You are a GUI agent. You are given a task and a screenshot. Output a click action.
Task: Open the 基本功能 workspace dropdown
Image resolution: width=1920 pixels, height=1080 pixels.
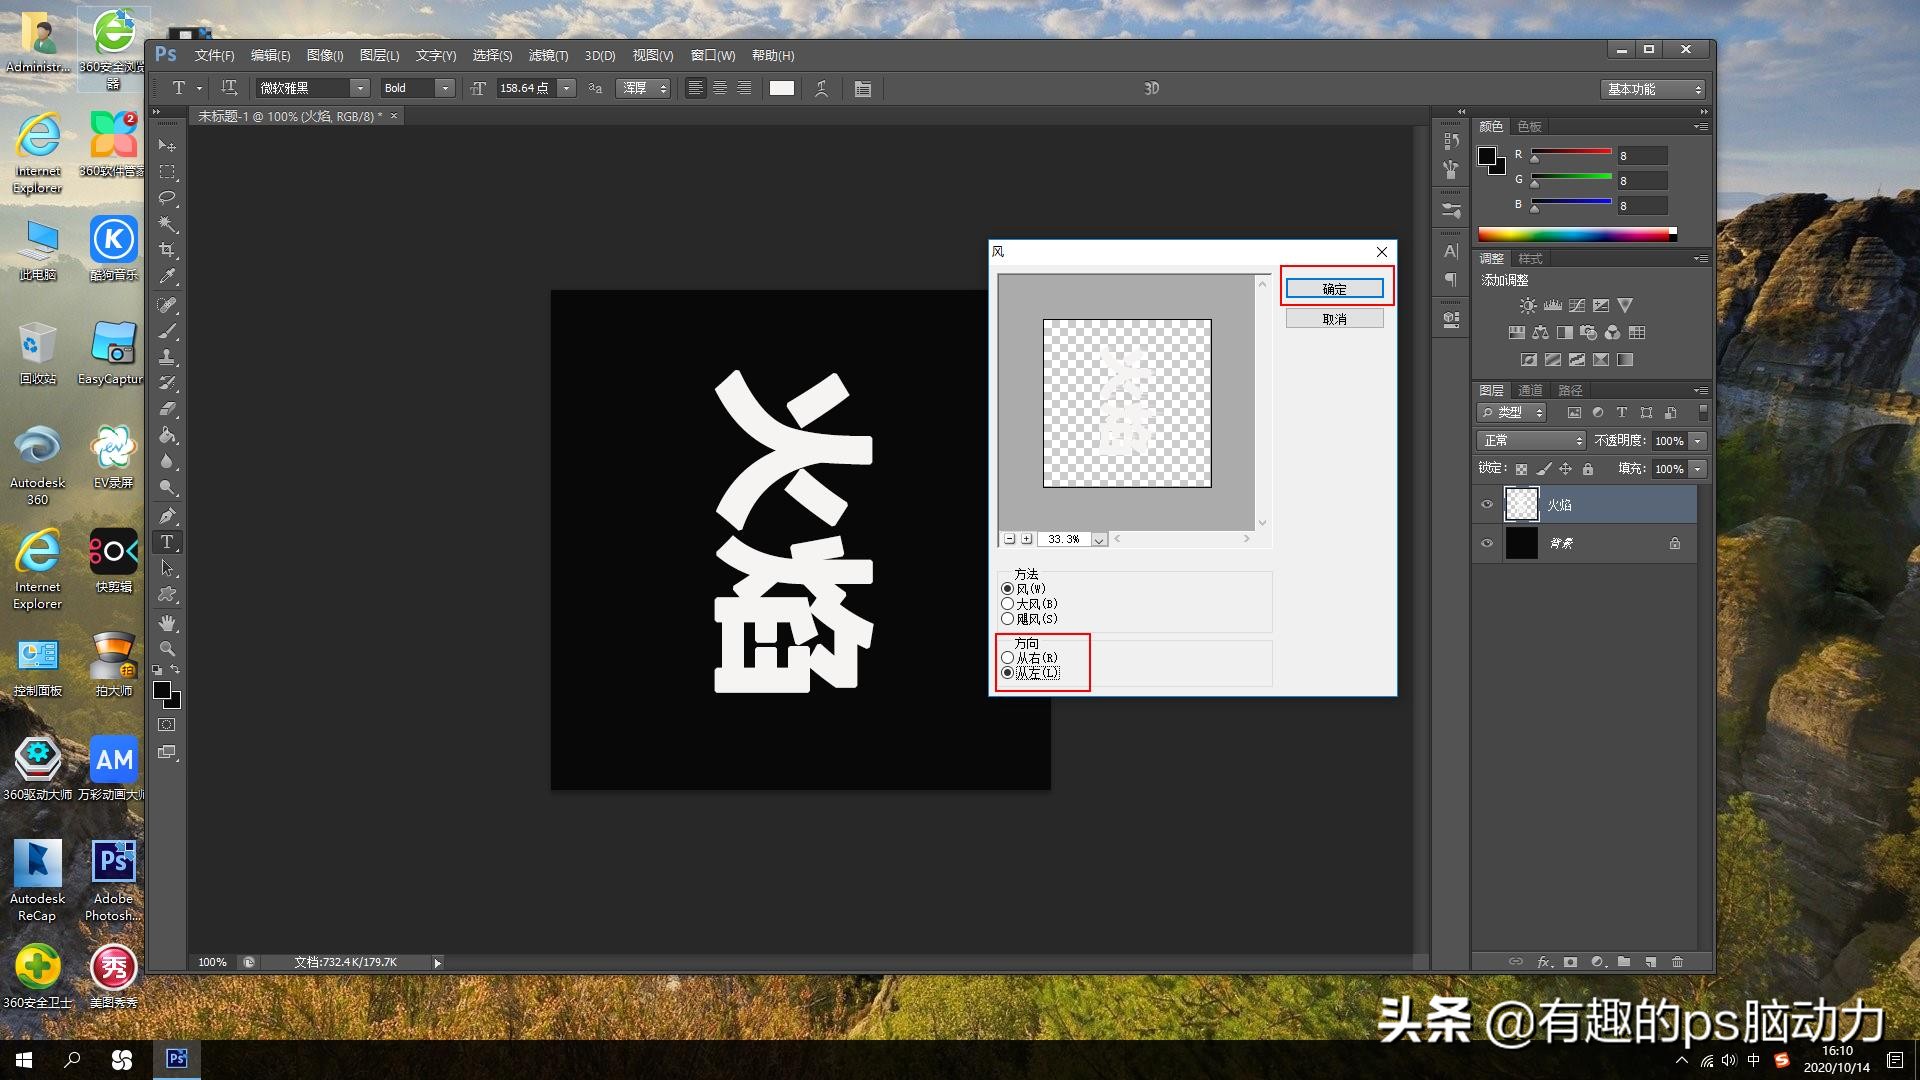tap(1652, 90)
